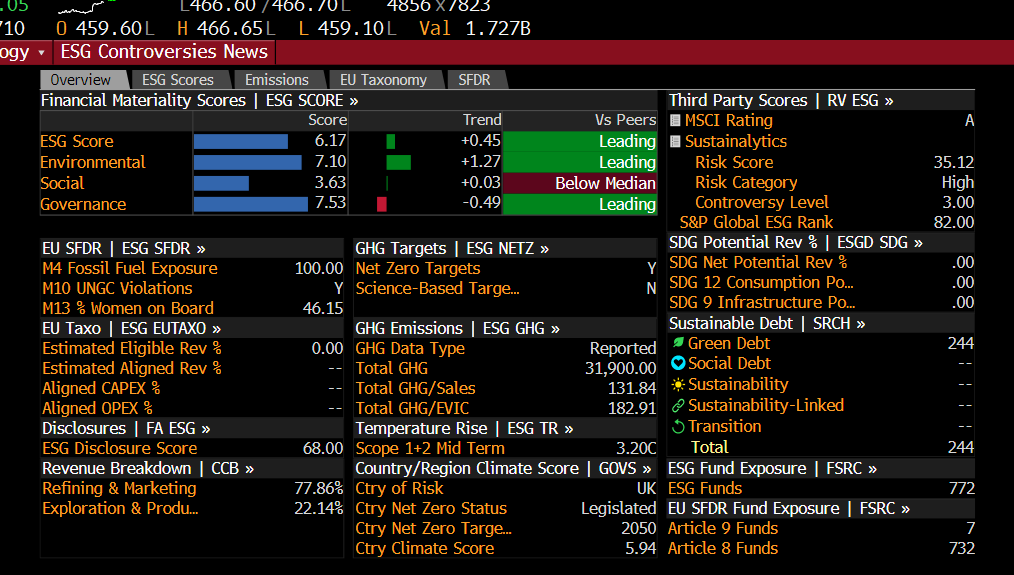Click the Sustainability-Linked chain icon
The image size is (1014, 575).
(678, 406)
